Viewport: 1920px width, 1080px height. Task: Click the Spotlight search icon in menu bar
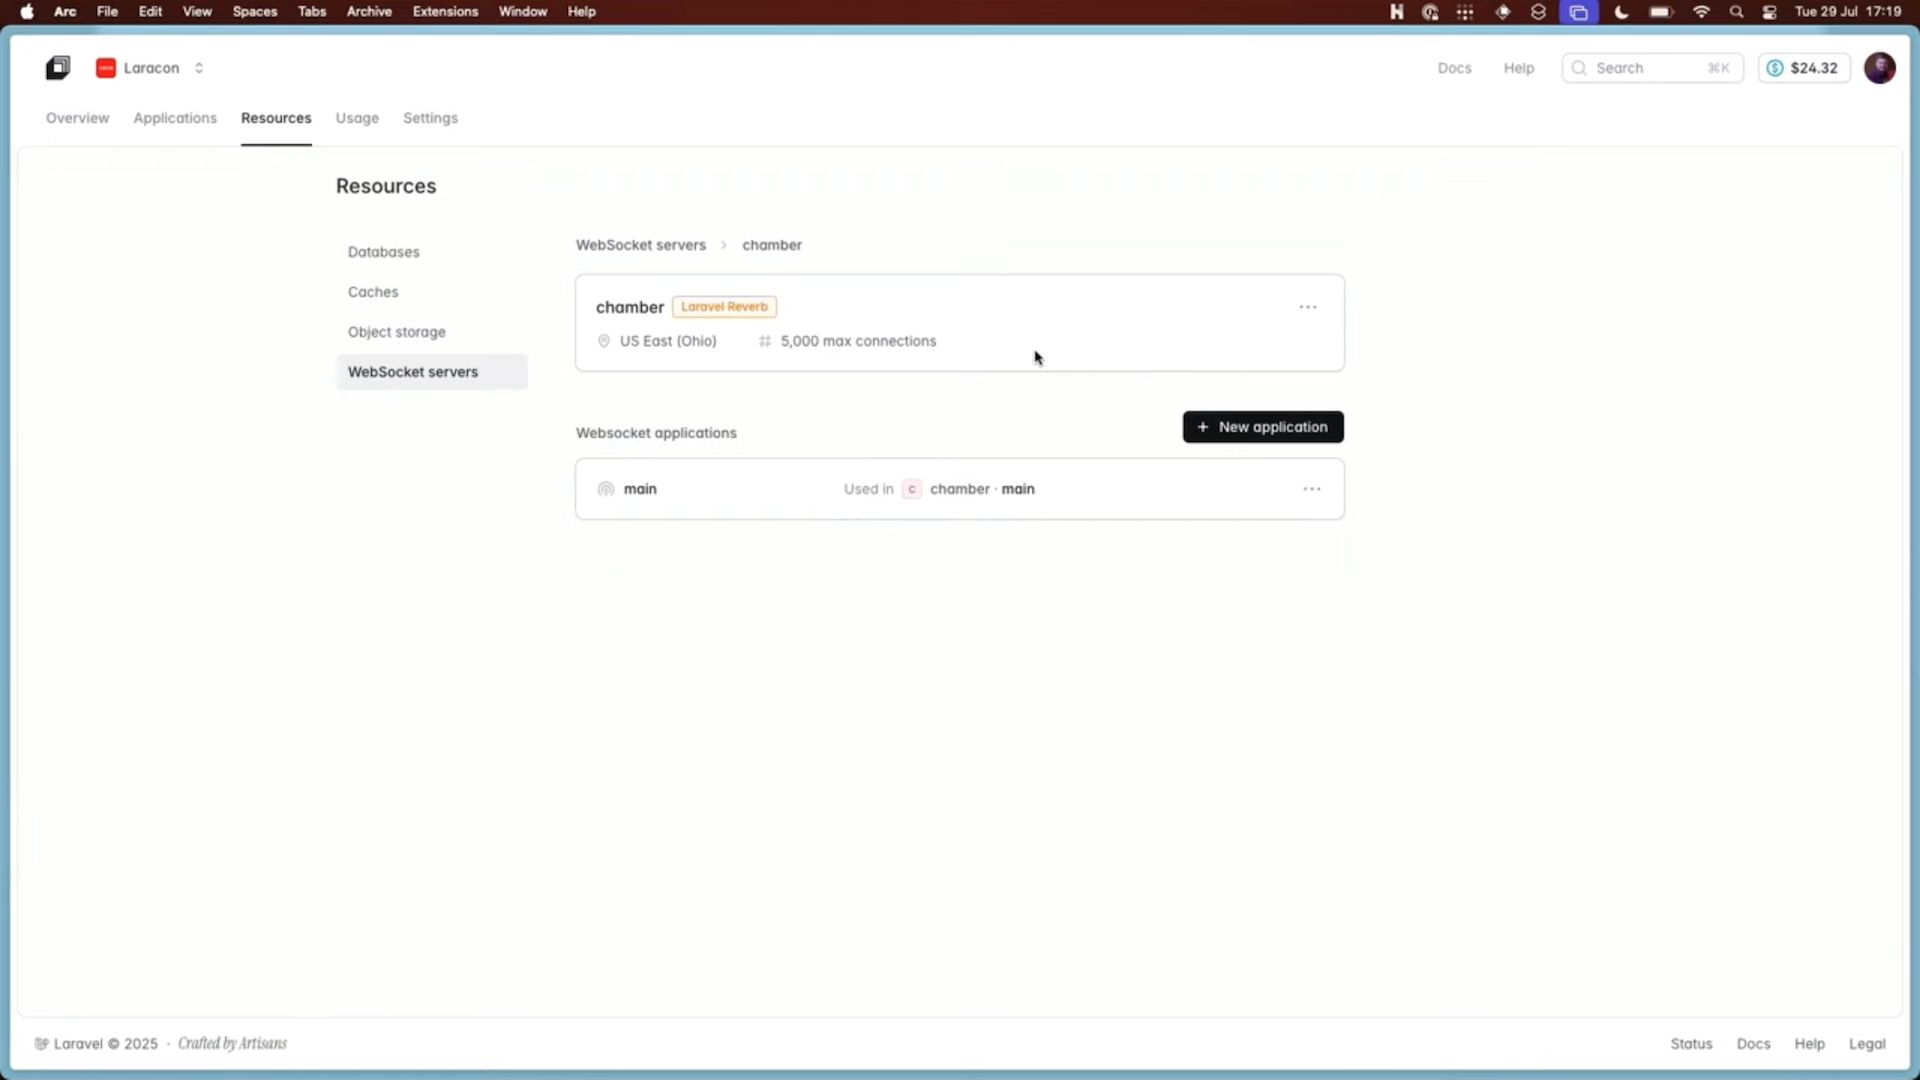[1736, 12]
